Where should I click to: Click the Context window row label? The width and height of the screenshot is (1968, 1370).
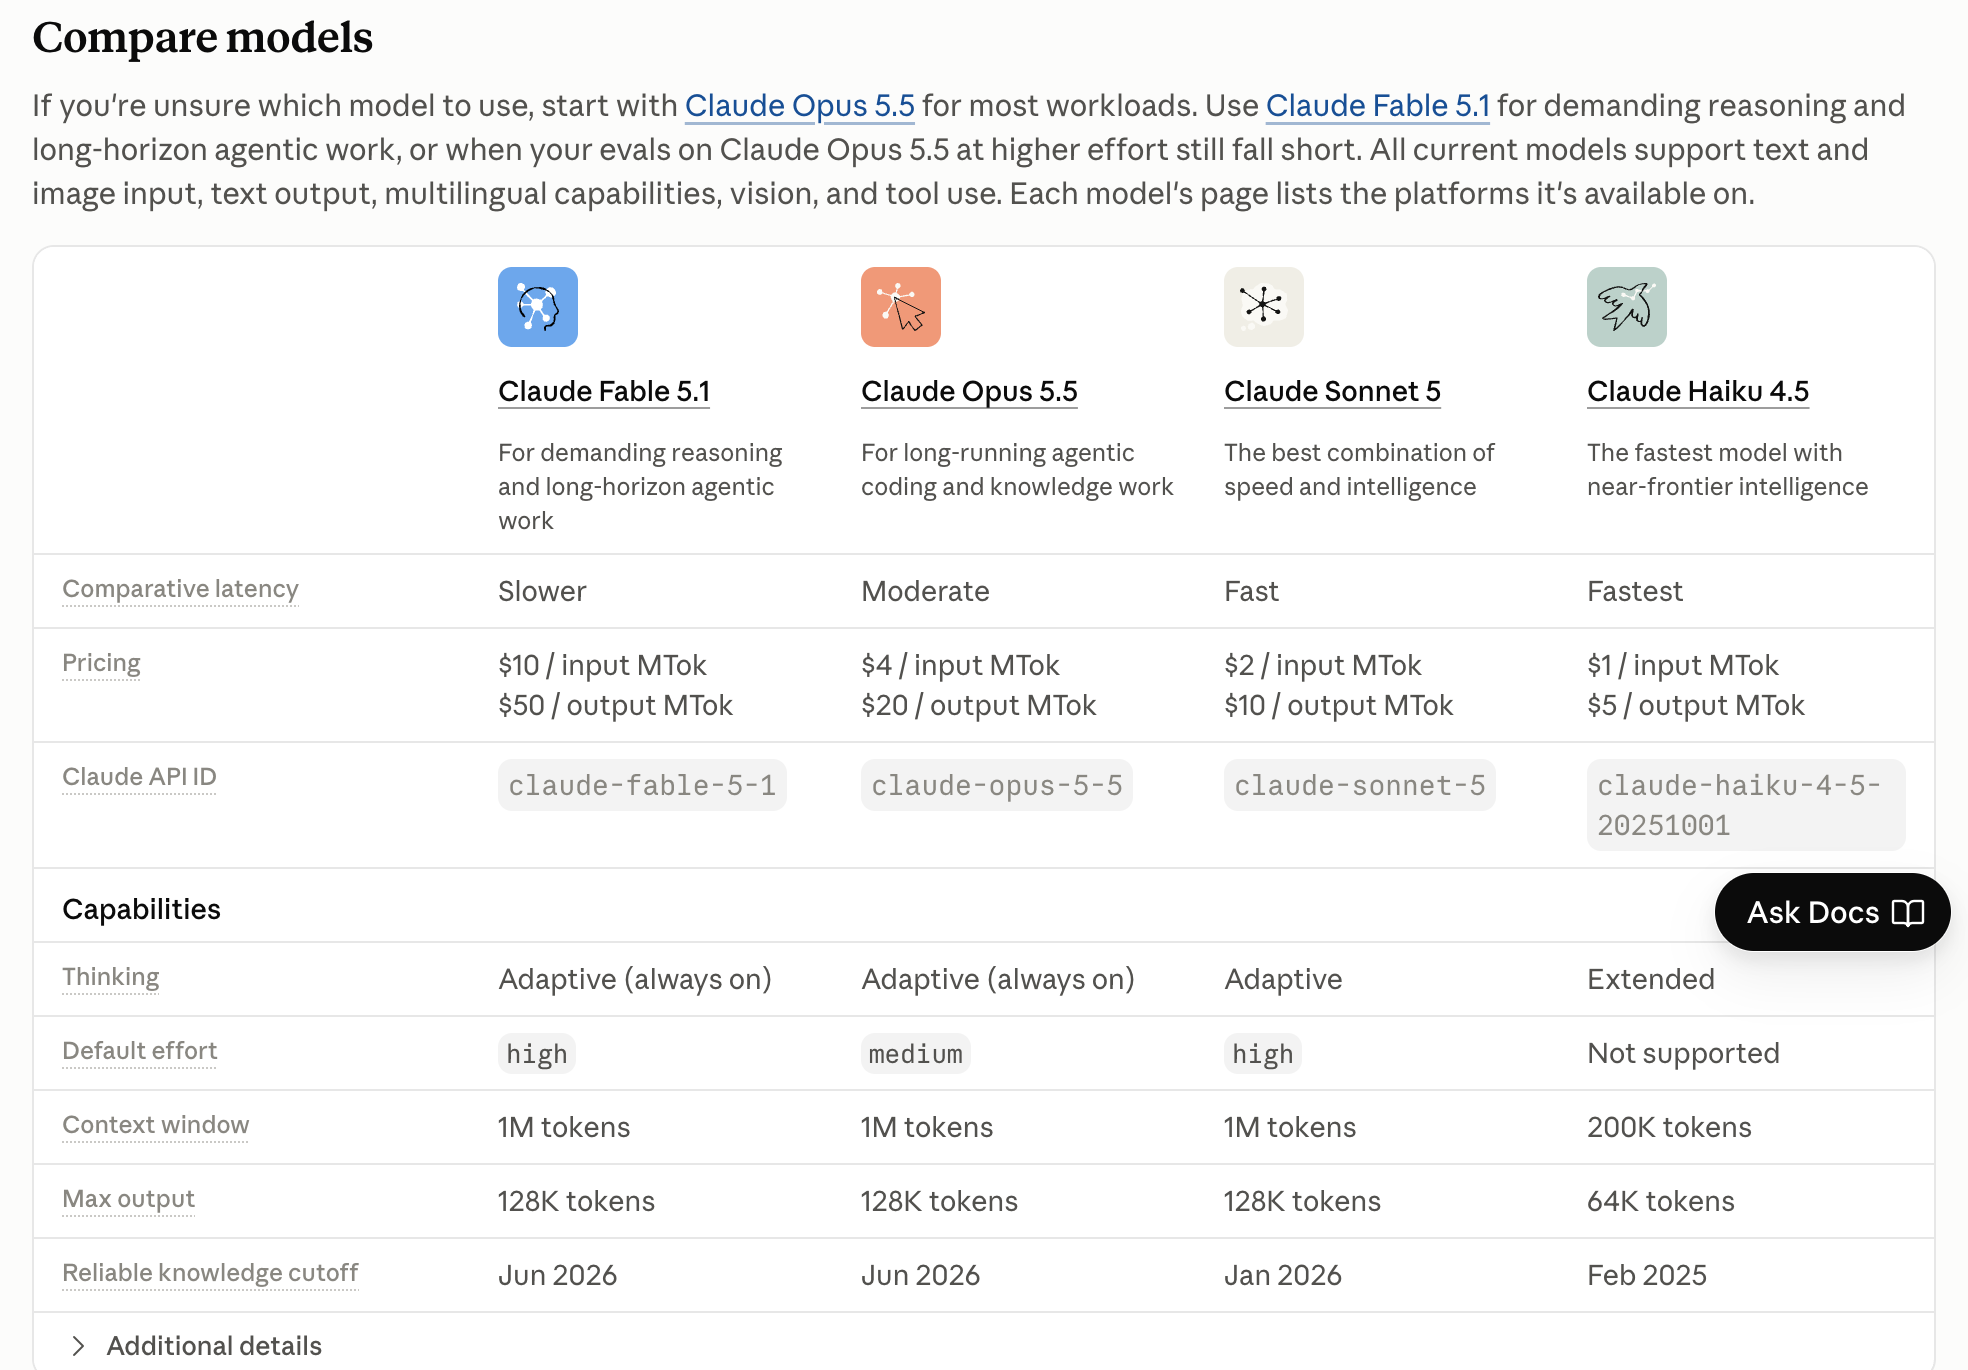point(155,1125)
